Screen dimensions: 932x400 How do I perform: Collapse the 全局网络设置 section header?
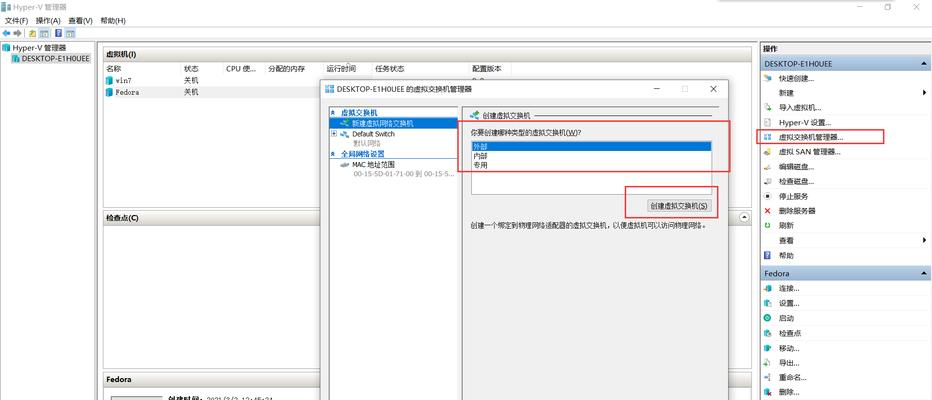coord(334,153)
